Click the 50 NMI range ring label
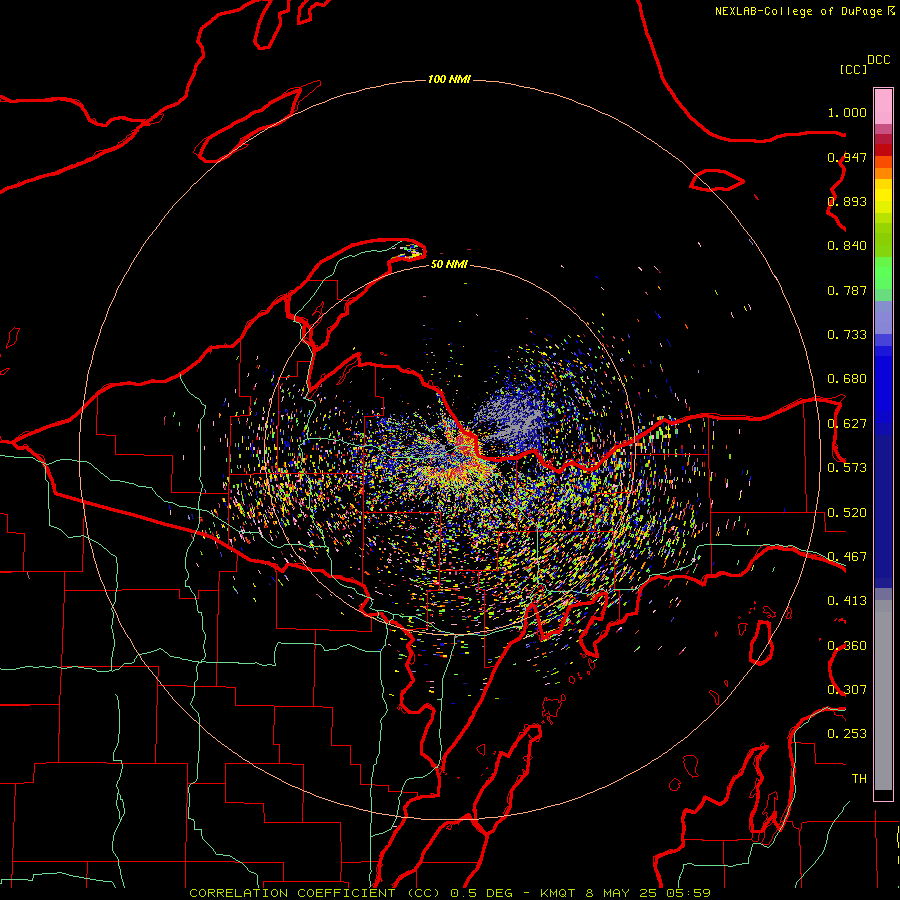This screenshot has width=900, height=900. click(x=449, y=264)
